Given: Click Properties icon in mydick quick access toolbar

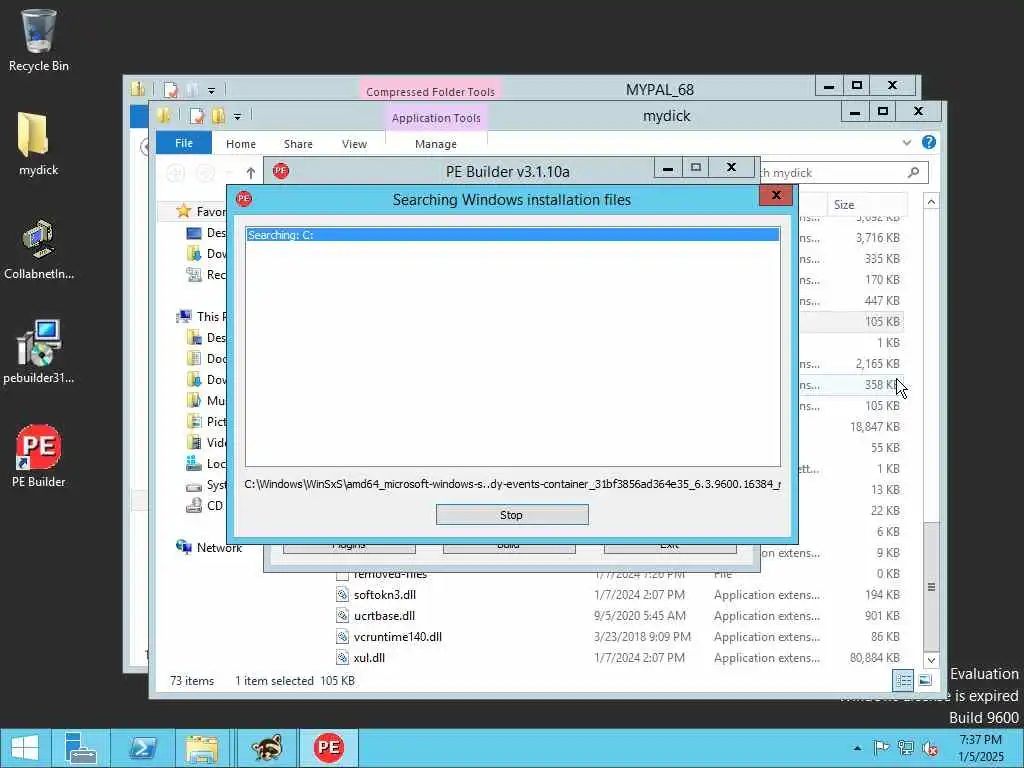Looking at the screenshot, I should click(196, 116).
